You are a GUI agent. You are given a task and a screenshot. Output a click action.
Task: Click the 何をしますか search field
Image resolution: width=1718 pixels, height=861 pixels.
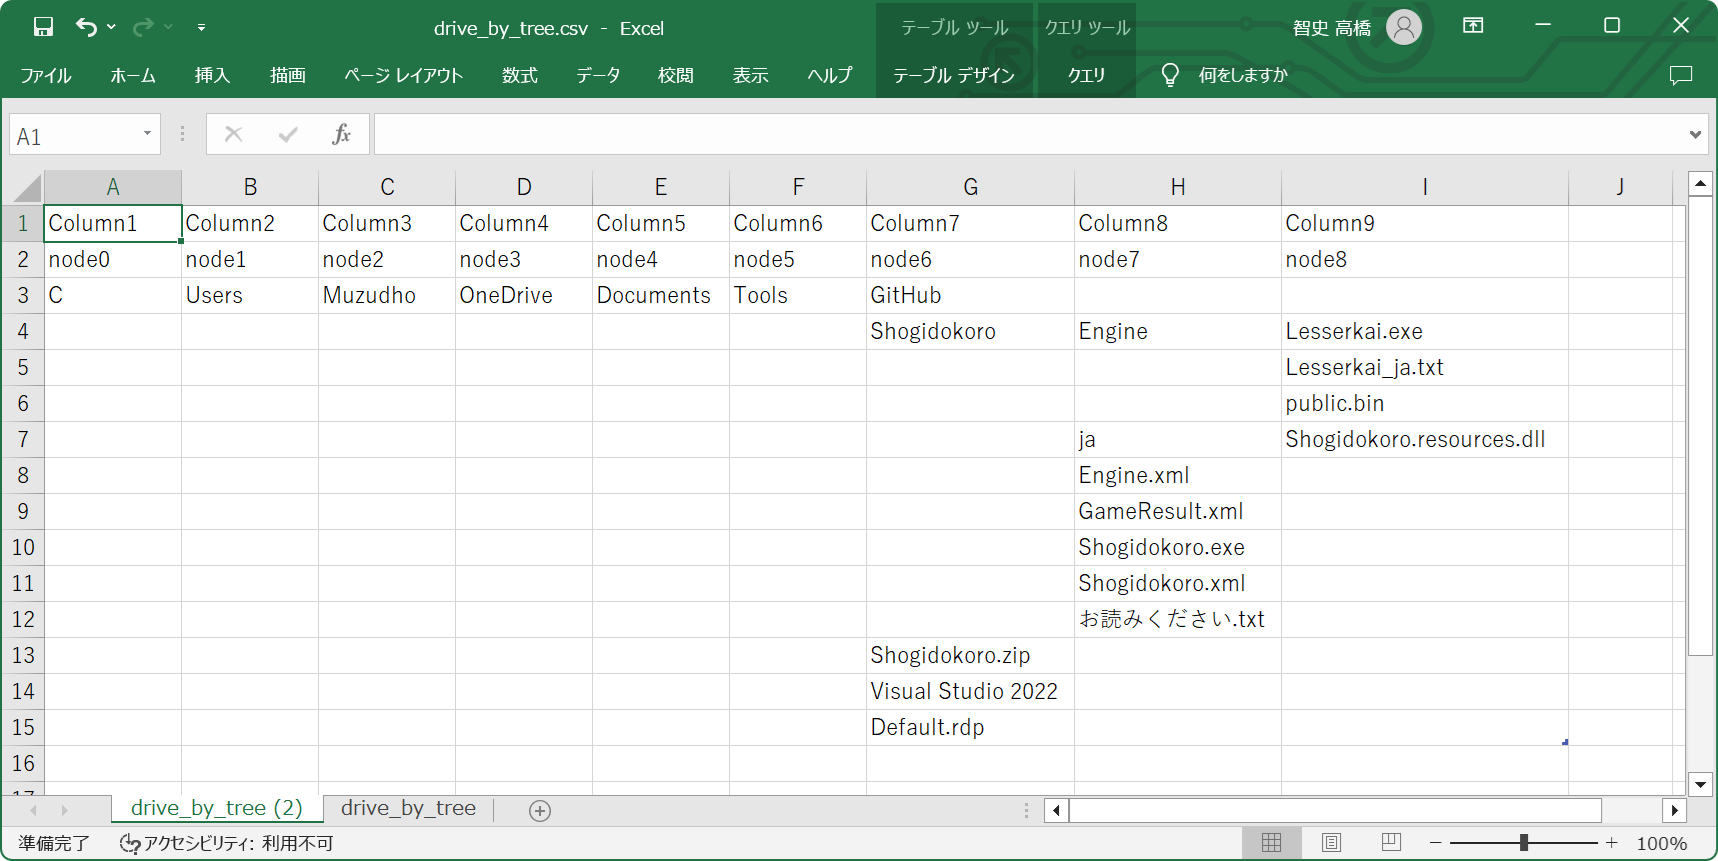coord(1243,75)
